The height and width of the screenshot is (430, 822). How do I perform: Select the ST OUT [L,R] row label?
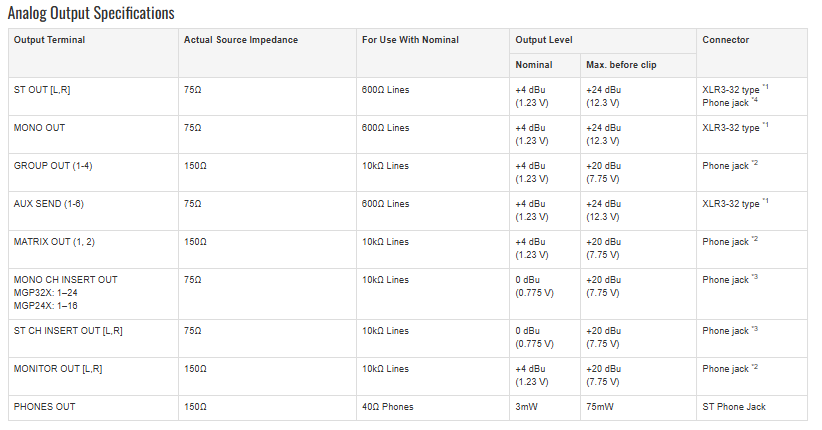coord(42,90)
